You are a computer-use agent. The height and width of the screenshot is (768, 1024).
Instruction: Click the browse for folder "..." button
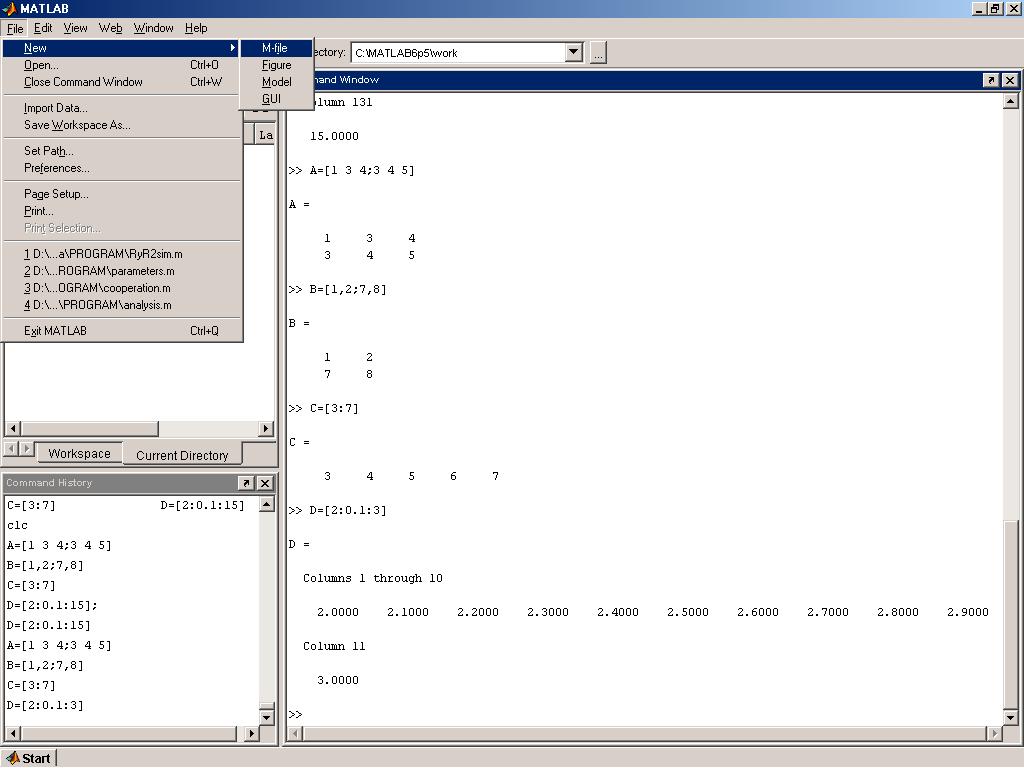[x=598, y=53]
